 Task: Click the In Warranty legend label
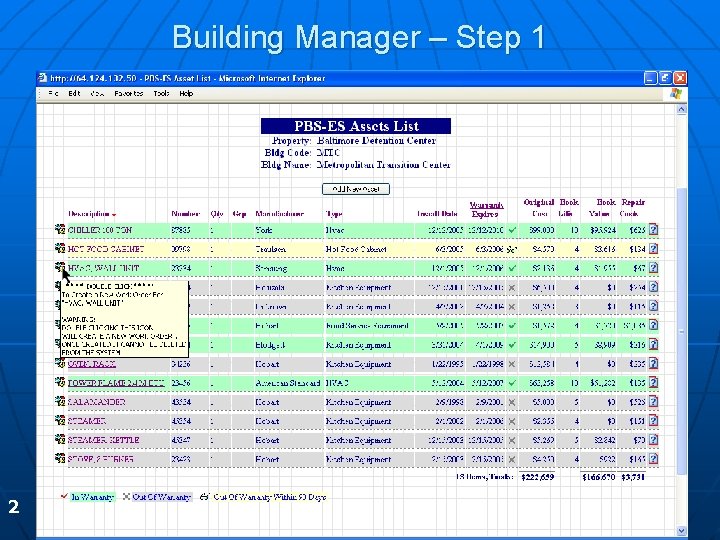(92, 497)
